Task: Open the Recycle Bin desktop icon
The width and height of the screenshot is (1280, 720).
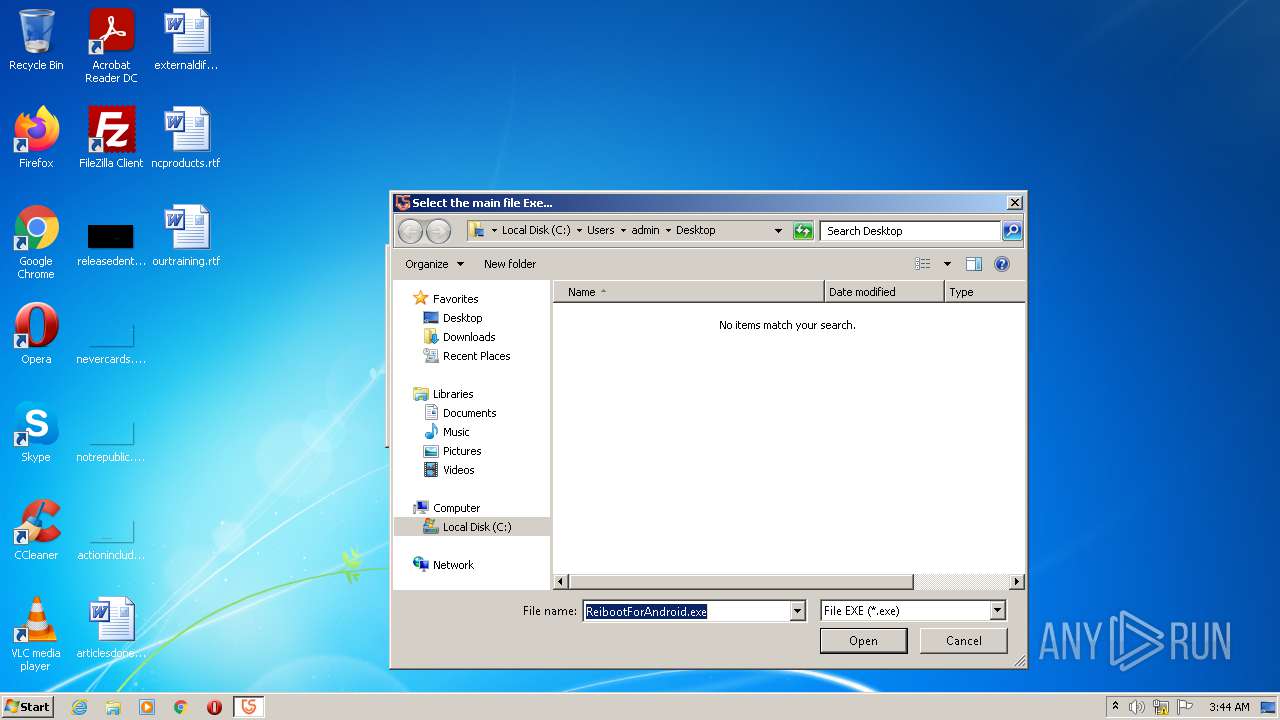Action: (36, 40)
